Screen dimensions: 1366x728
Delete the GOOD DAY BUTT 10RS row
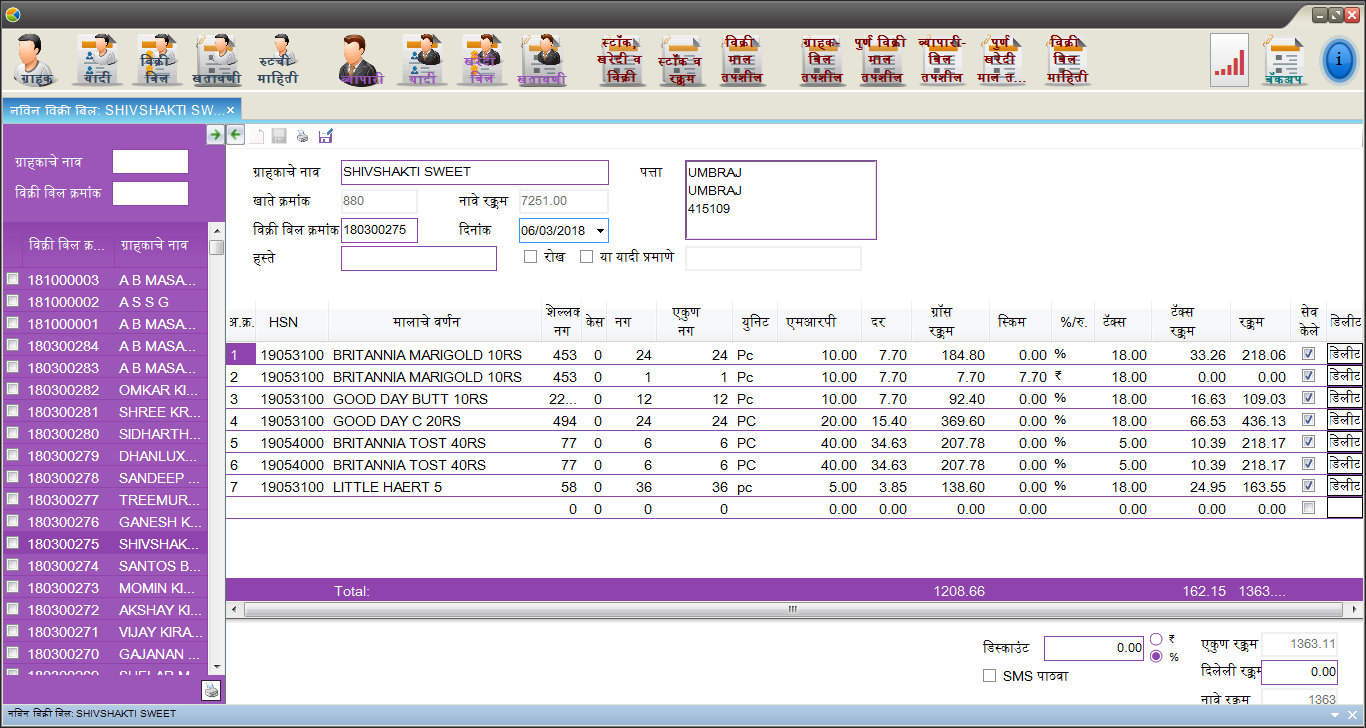coord(1345,398)
